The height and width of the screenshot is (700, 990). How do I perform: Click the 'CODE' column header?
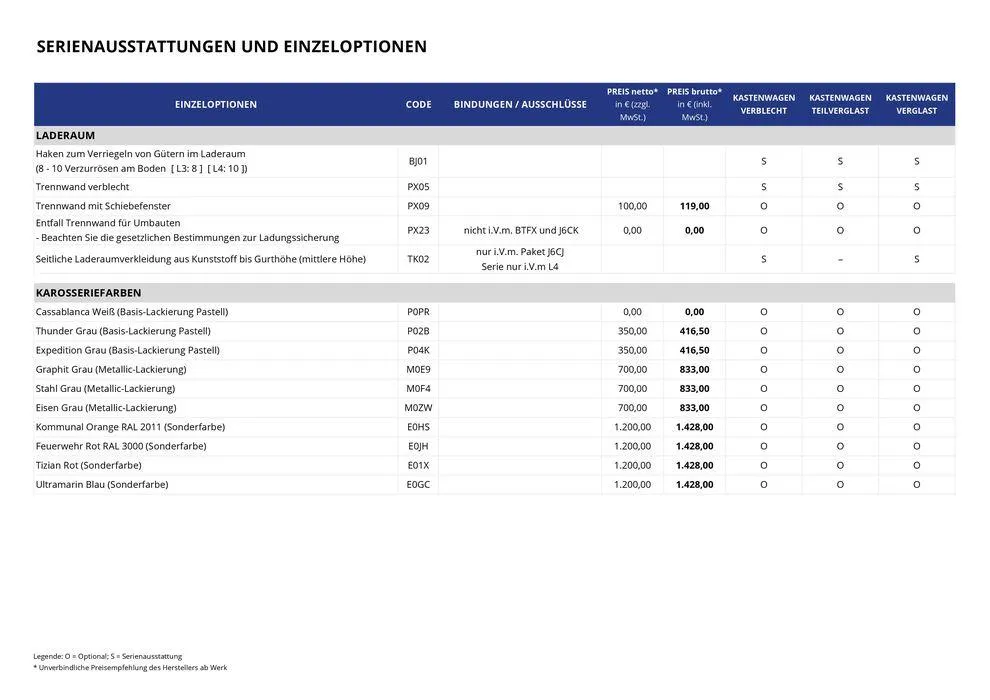click(x=418, y=105)
